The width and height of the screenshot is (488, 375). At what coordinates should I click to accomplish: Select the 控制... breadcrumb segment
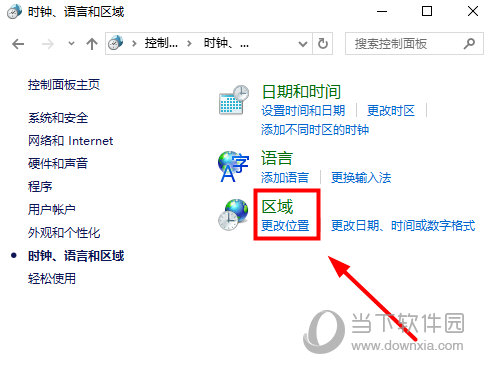(x=161, y=43)
